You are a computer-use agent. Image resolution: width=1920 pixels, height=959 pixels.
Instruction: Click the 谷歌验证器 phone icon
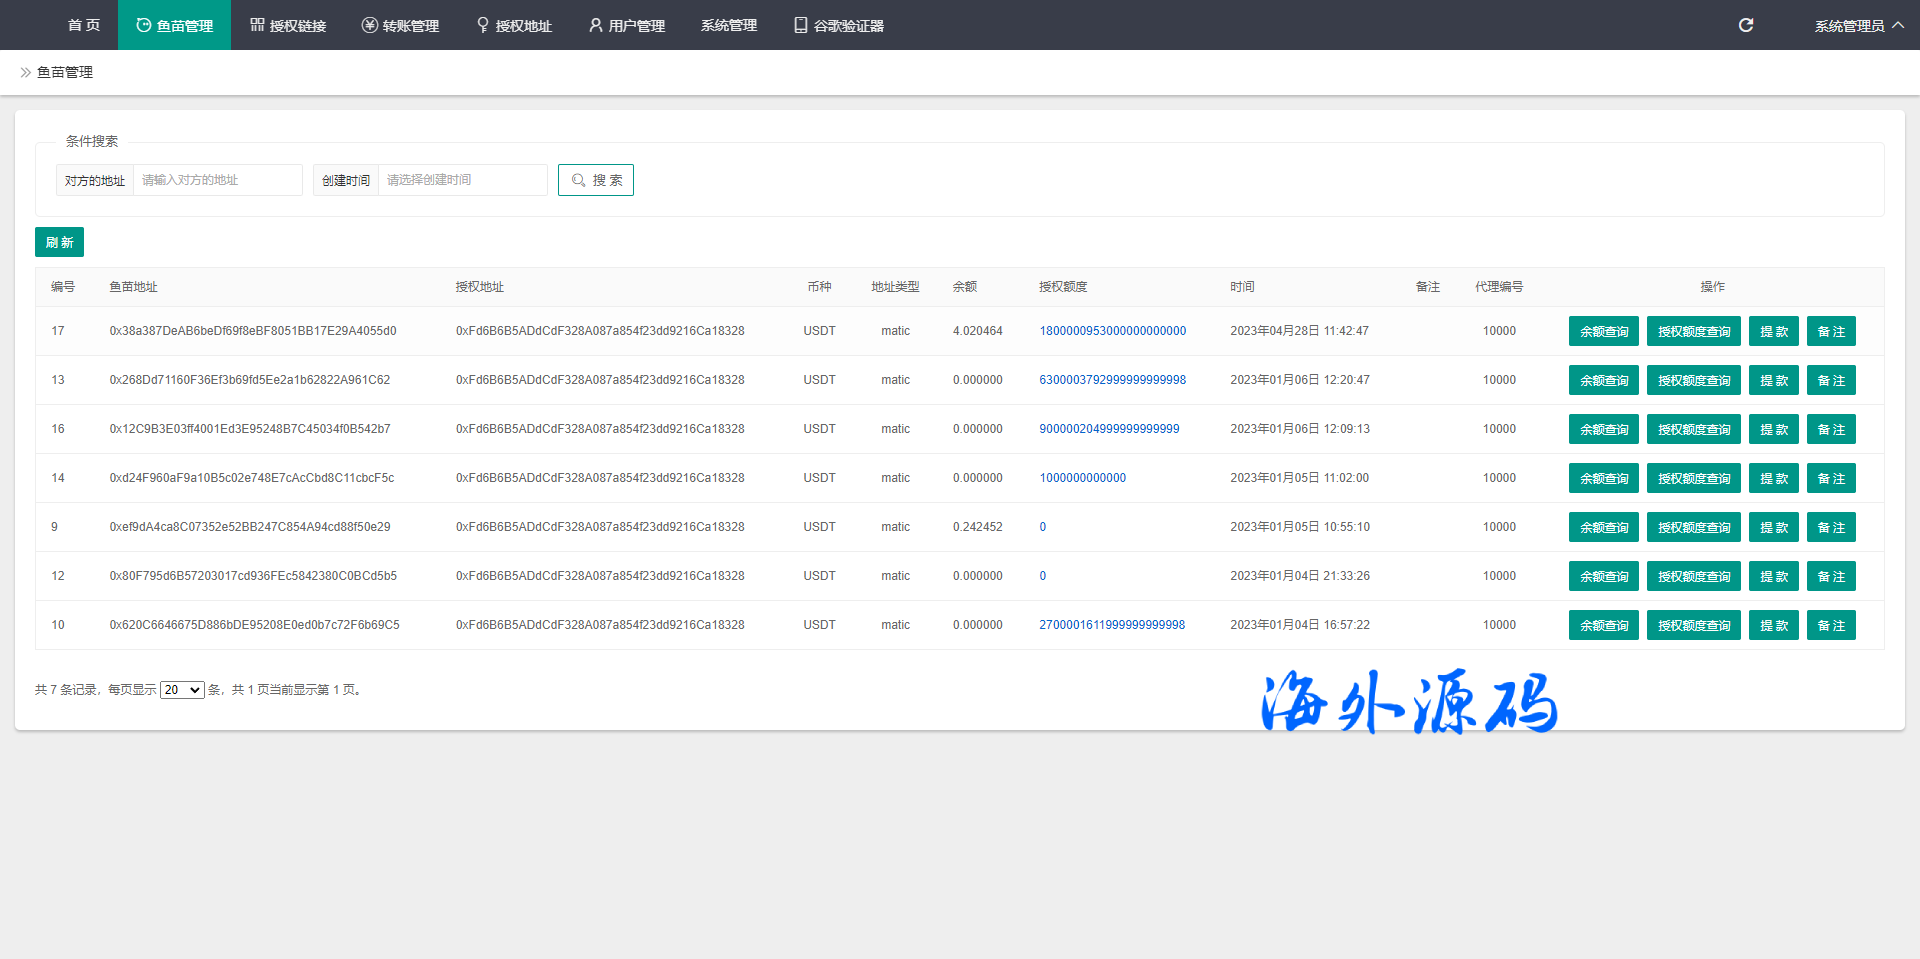click(x=800, y=25)
